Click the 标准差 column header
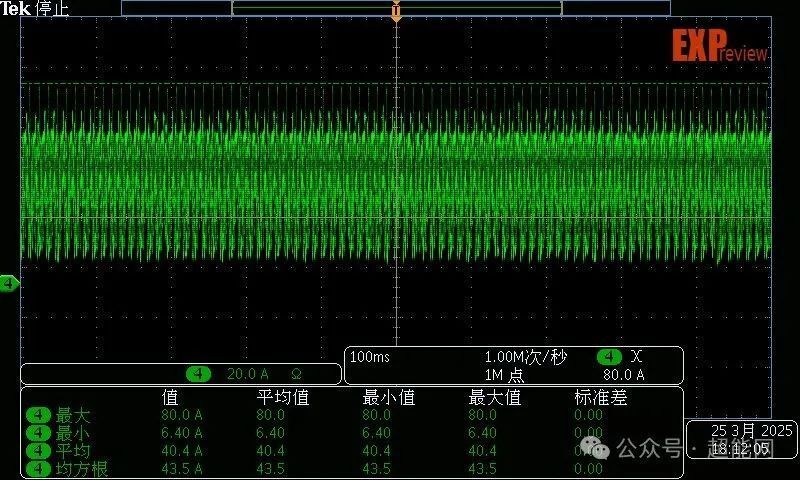The width and height of the screenshot is (800, 480). click(601, 397)
